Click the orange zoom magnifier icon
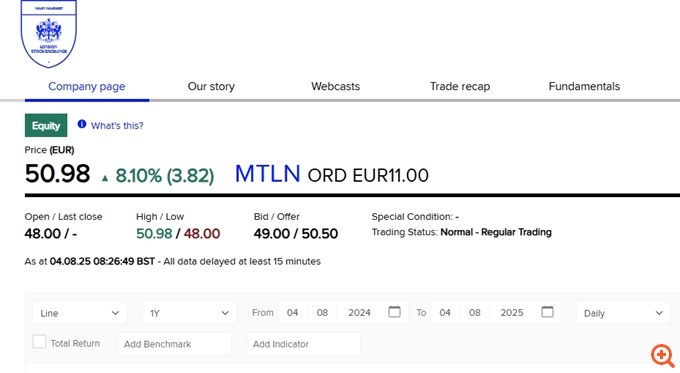Viewport: 680px width, 373px height. point(663,356)
